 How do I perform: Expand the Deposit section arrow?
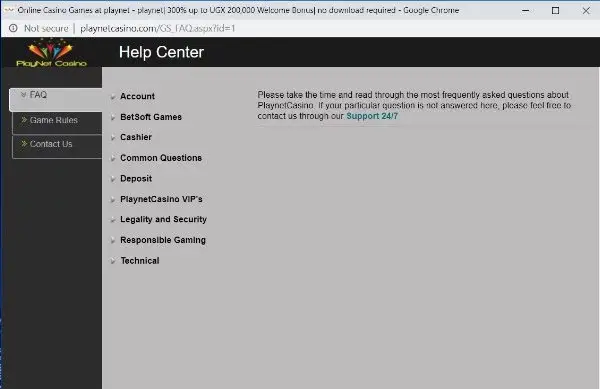(x=113, y=179)
